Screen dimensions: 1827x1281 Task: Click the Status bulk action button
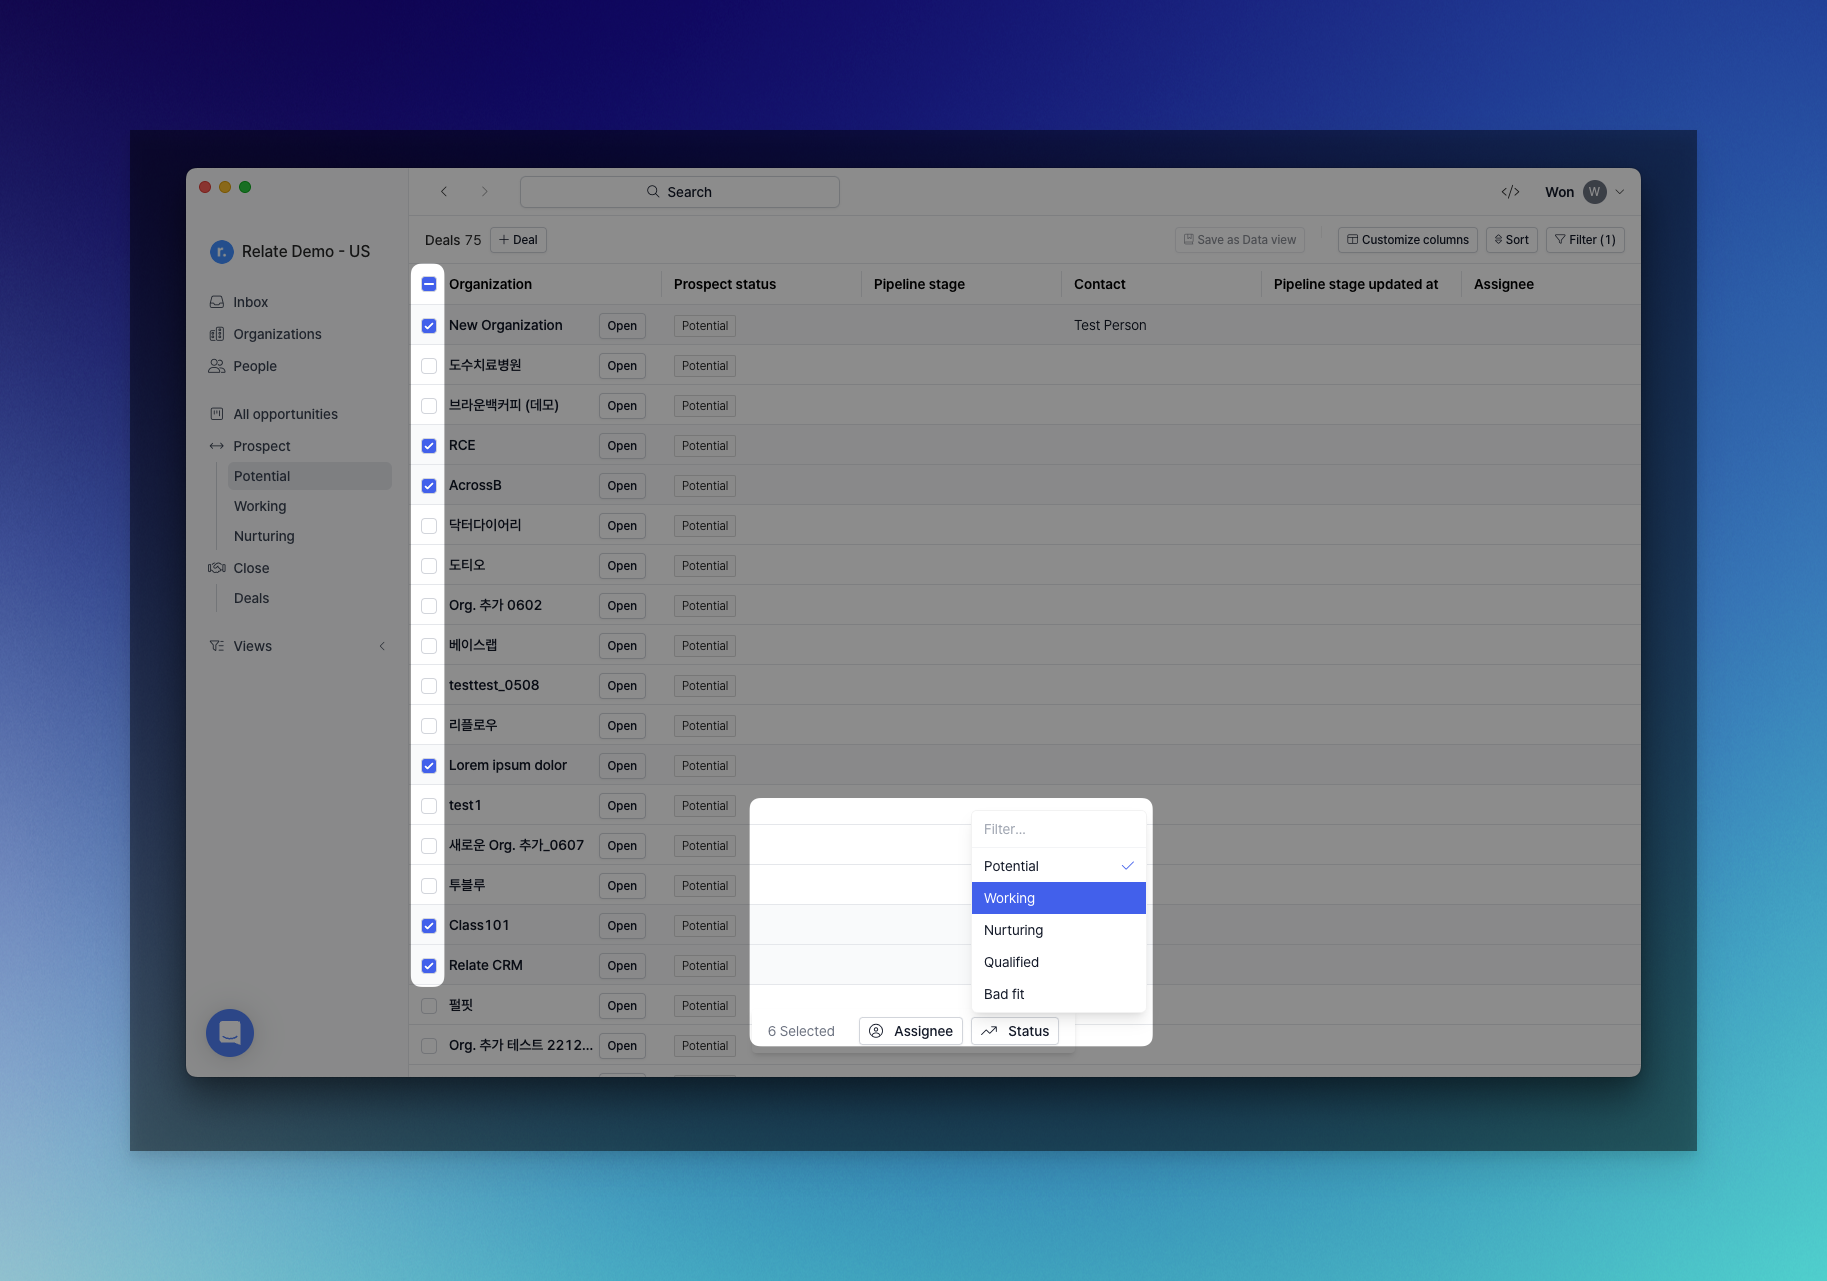[x=1015, y=1031]
